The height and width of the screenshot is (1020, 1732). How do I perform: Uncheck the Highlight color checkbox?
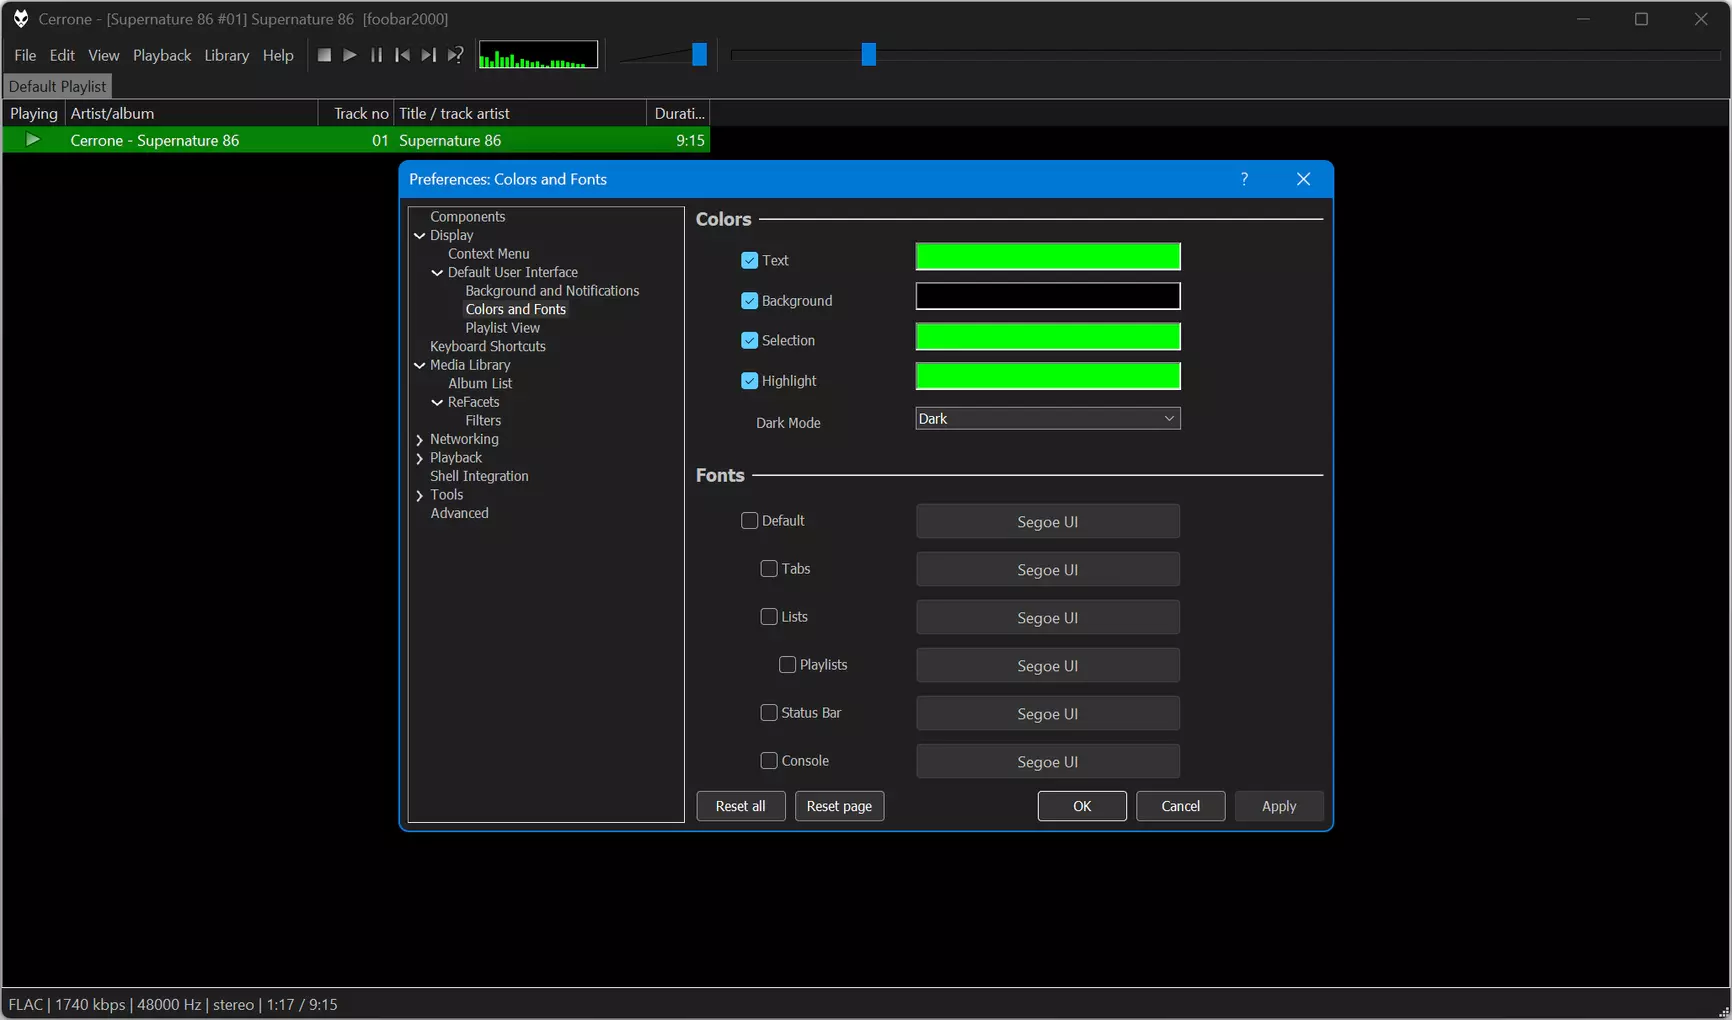pyautogui.click(x=749, y=380)
